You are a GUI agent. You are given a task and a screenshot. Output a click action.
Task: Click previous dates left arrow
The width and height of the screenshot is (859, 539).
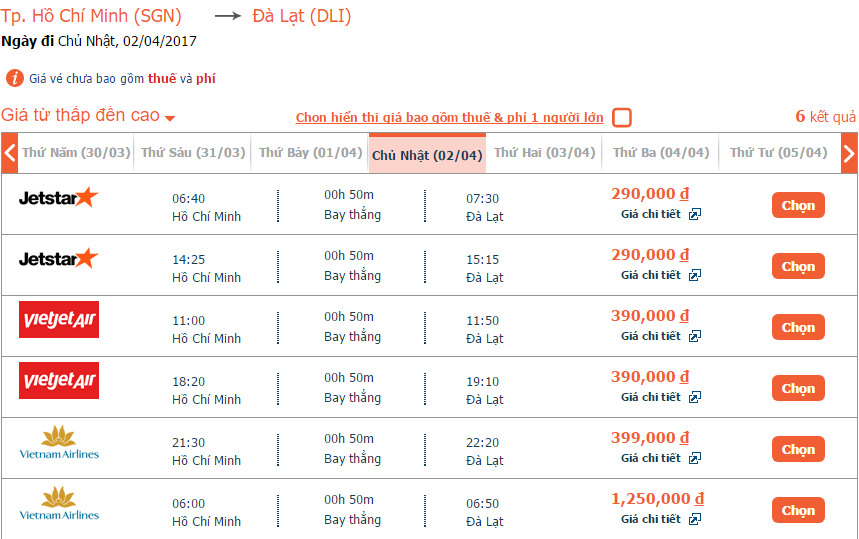10,153
